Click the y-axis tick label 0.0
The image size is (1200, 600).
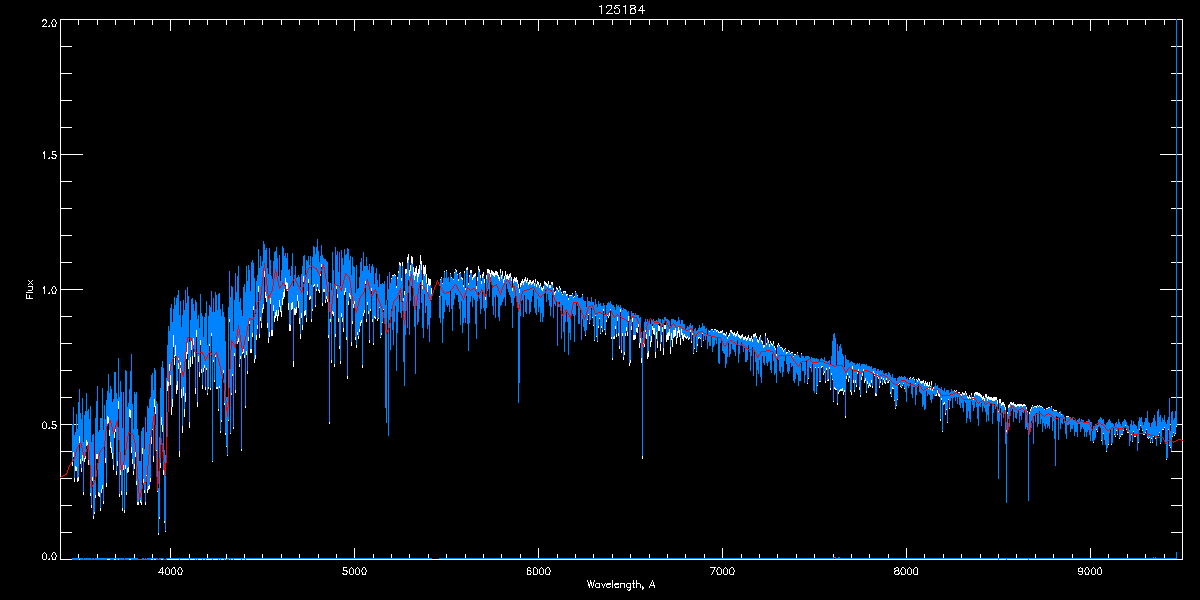pos(48,556)
